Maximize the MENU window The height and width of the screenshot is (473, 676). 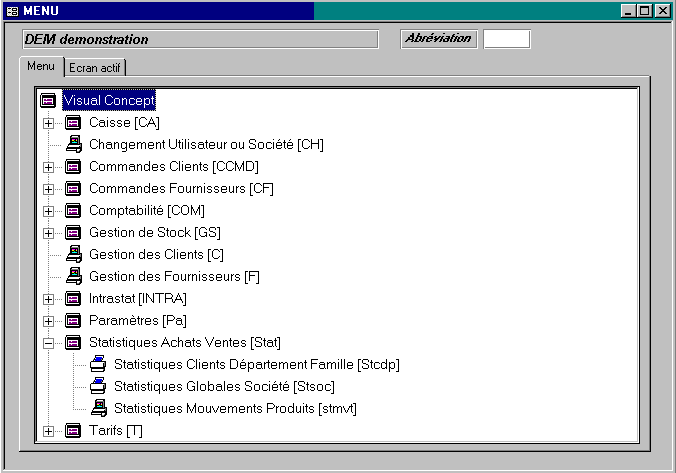(645, 11)
